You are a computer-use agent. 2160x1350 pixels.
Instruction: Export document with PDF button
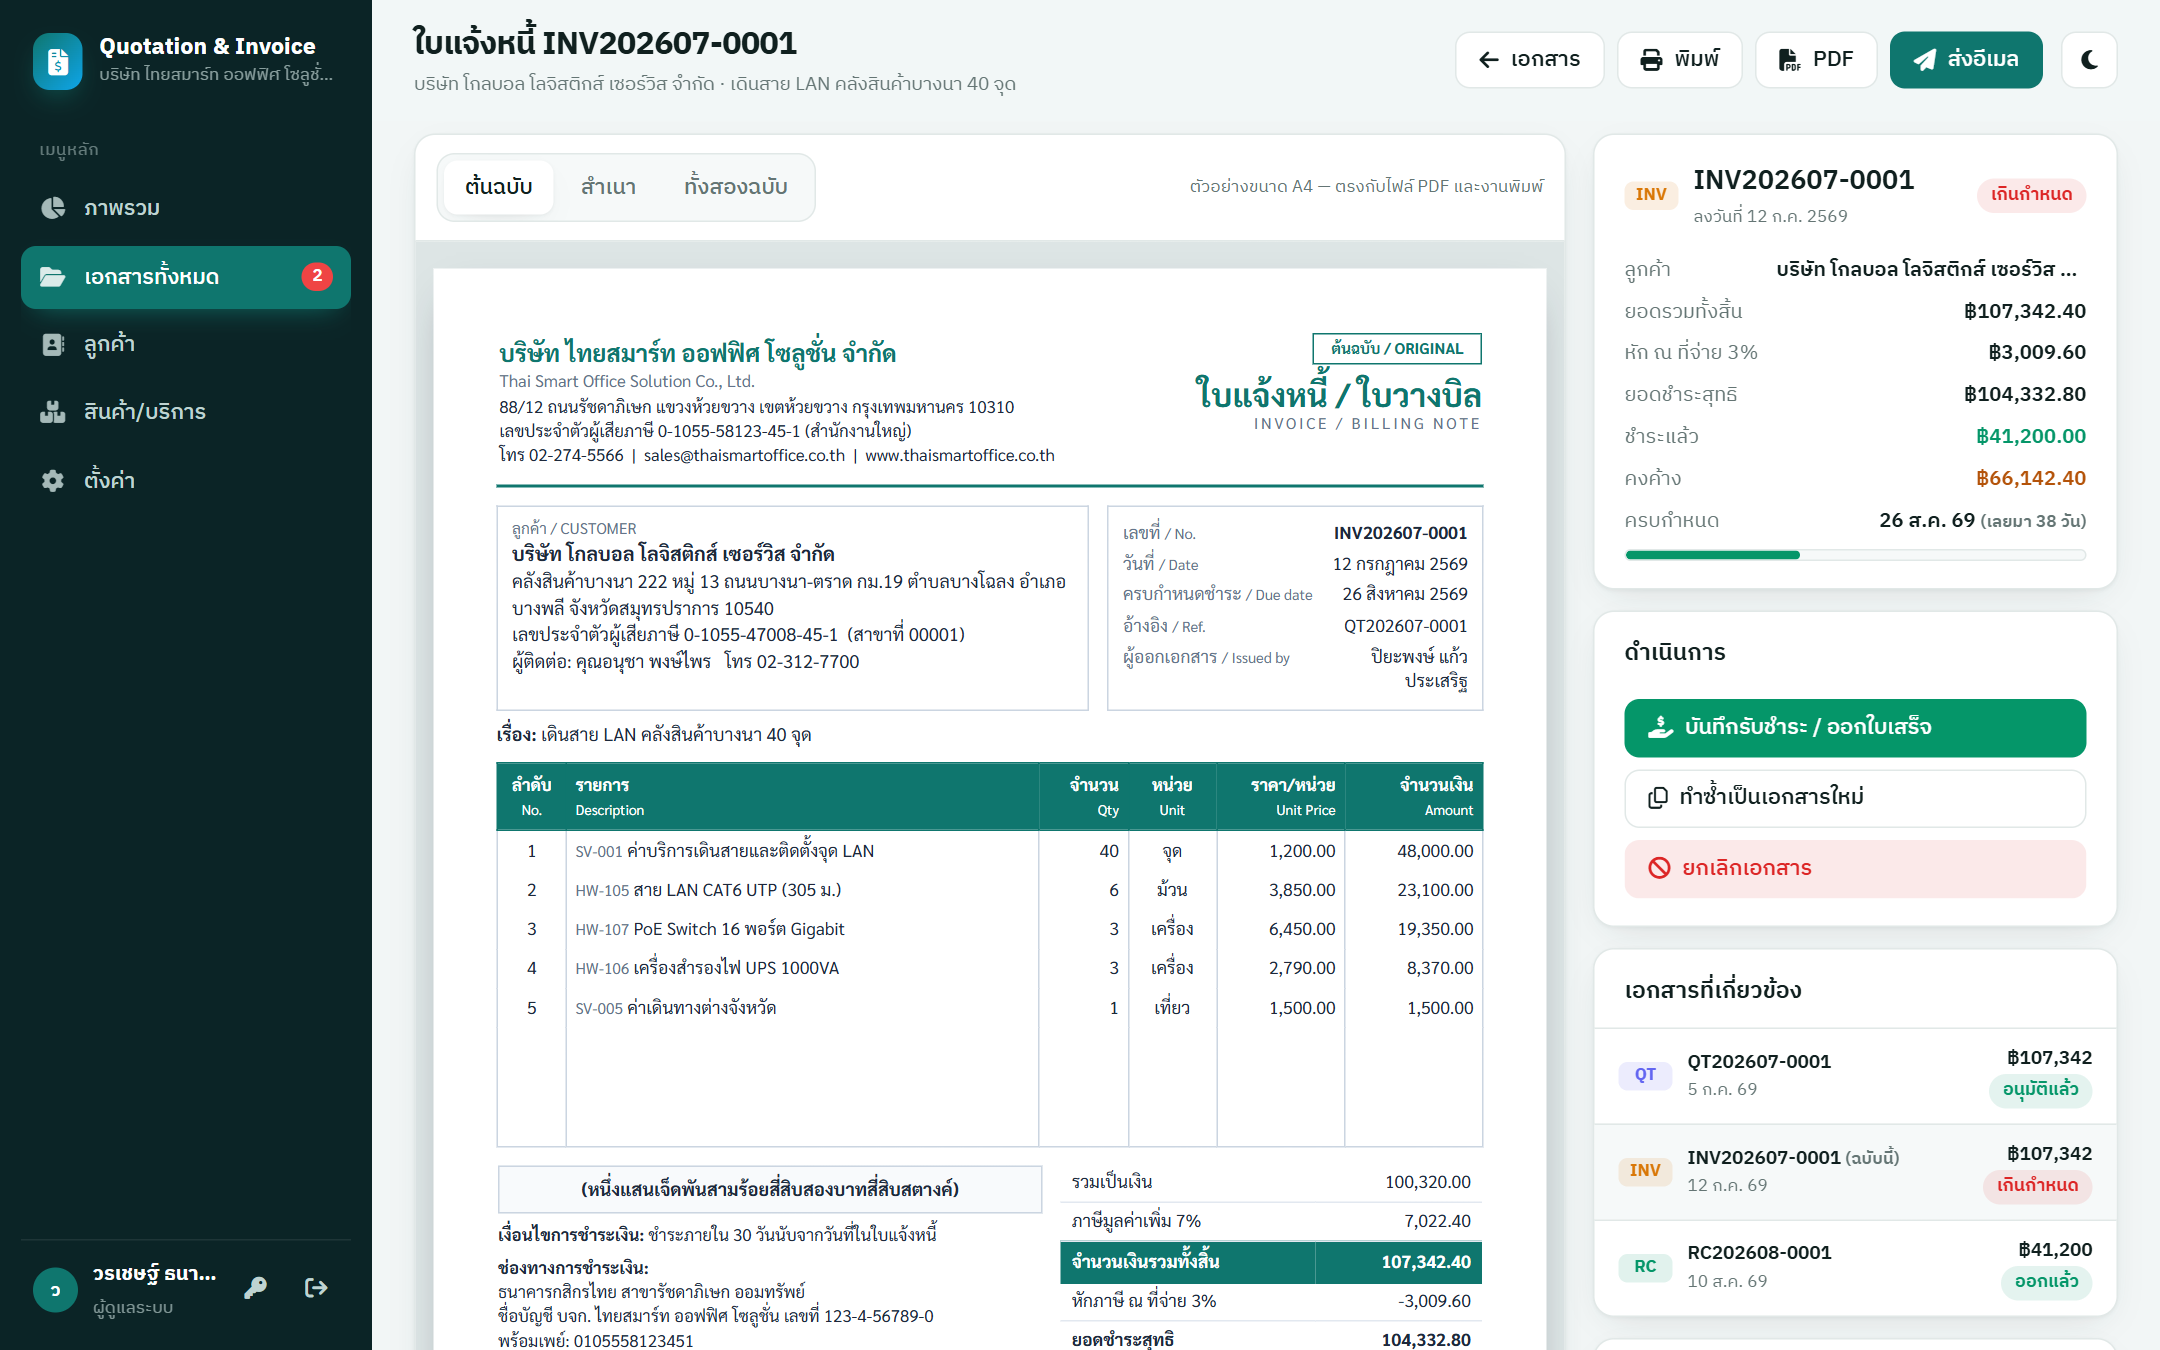pyautogui.click(x=1816, y=60)
